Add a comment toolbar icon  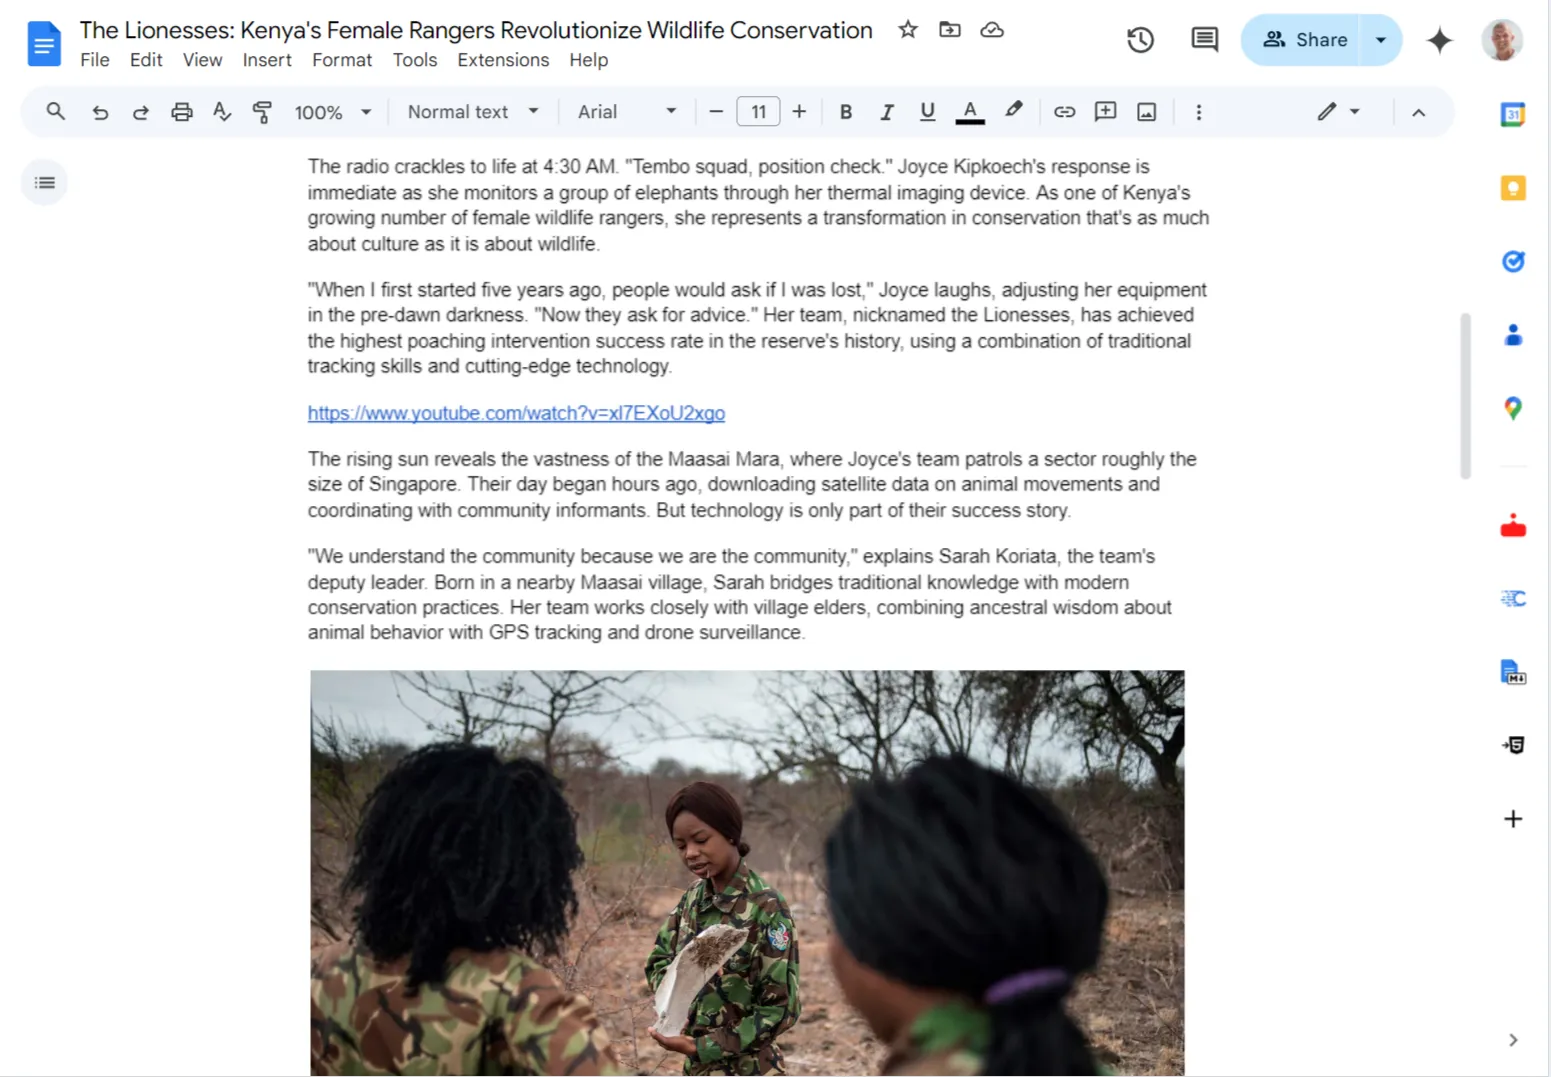(1105, 112)
